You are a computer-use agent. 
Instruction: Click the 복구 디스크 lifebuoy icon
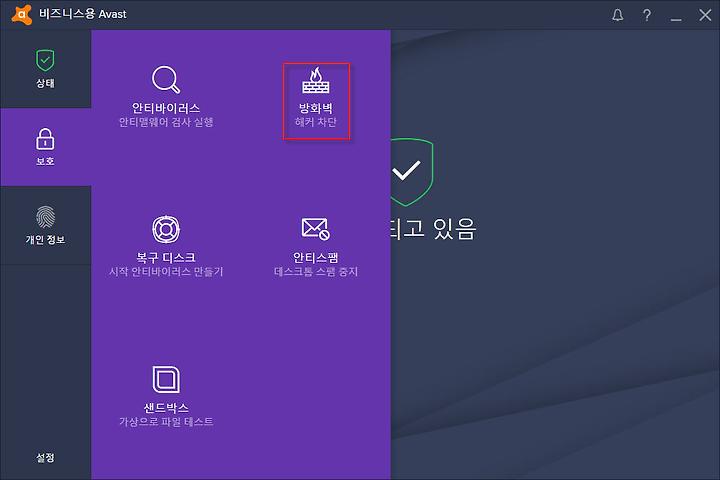166,229
